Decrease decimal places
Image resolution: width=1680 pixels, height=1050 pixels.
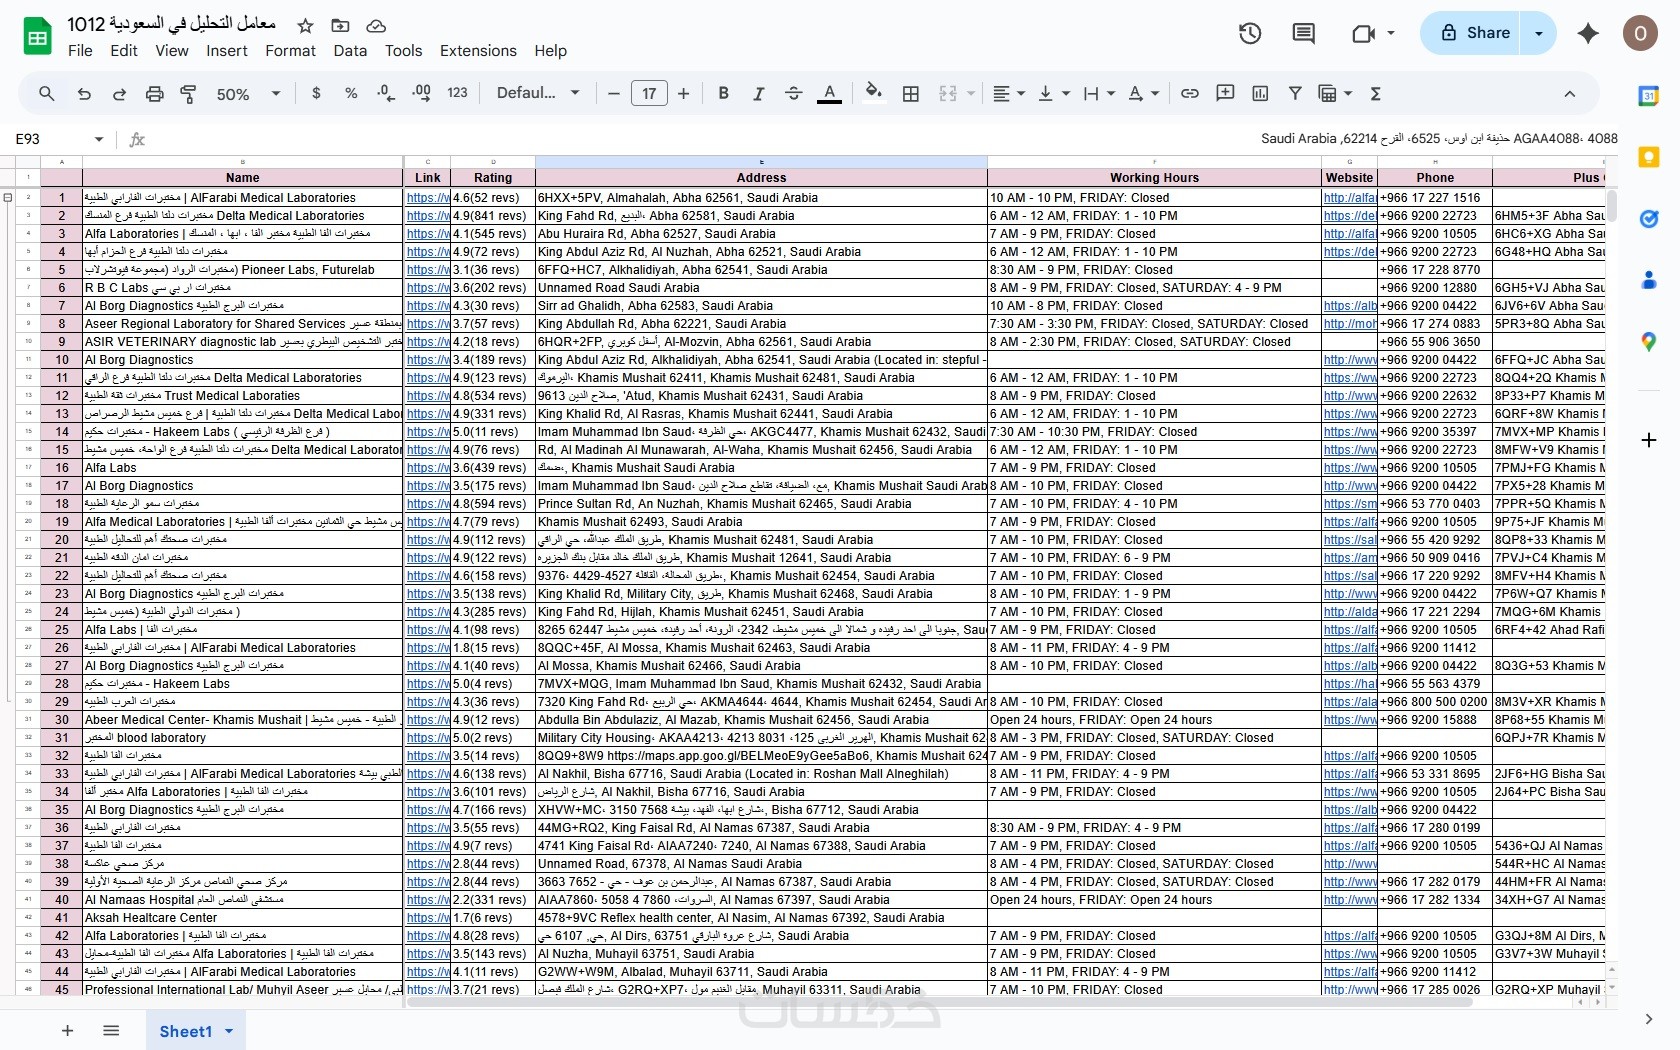[x=386, y=93]
